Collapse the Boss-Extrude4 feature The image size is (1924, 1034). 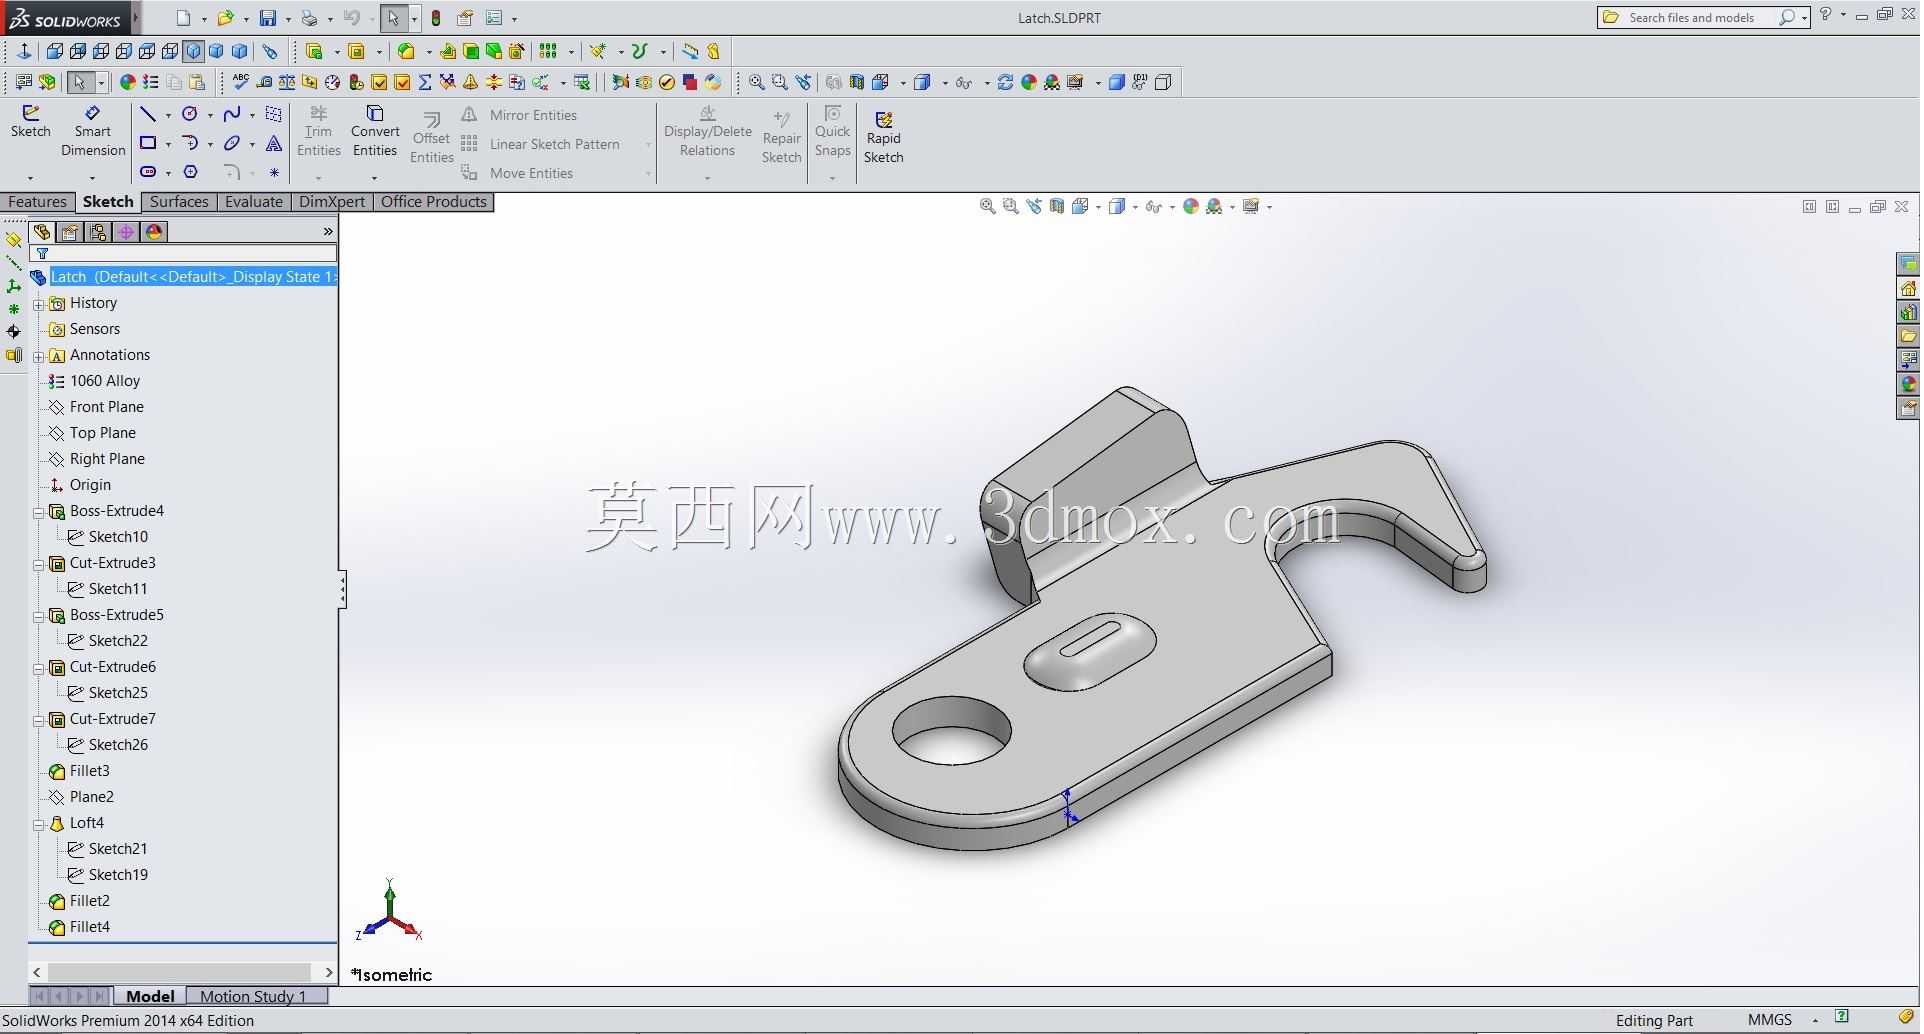coord(38,512)
